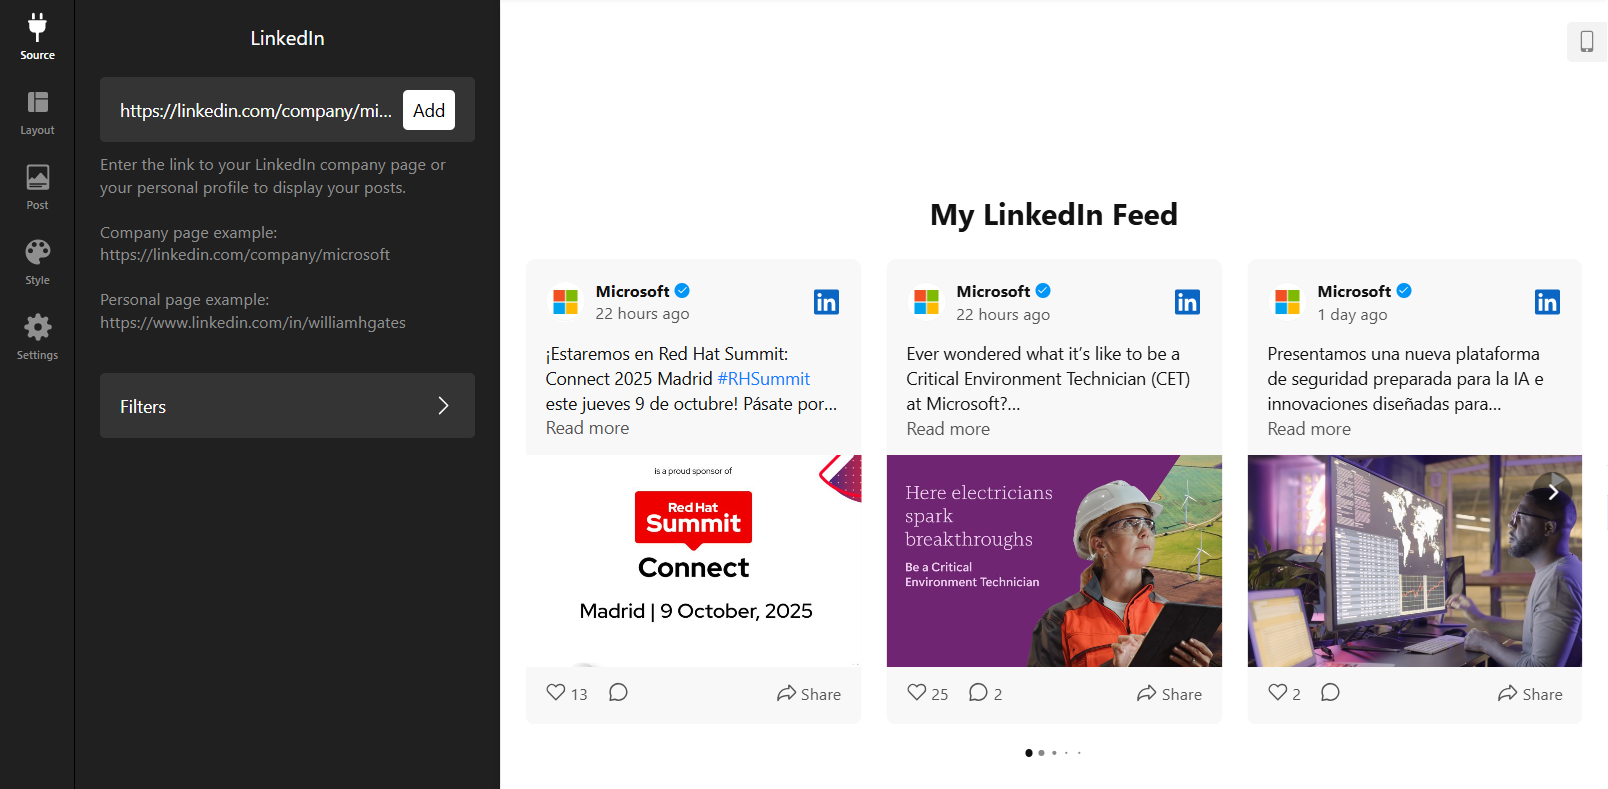Click Microsoft name on 1 day ago post
The height and width of the screenshot is (789, 1608).
point(1354,291)
